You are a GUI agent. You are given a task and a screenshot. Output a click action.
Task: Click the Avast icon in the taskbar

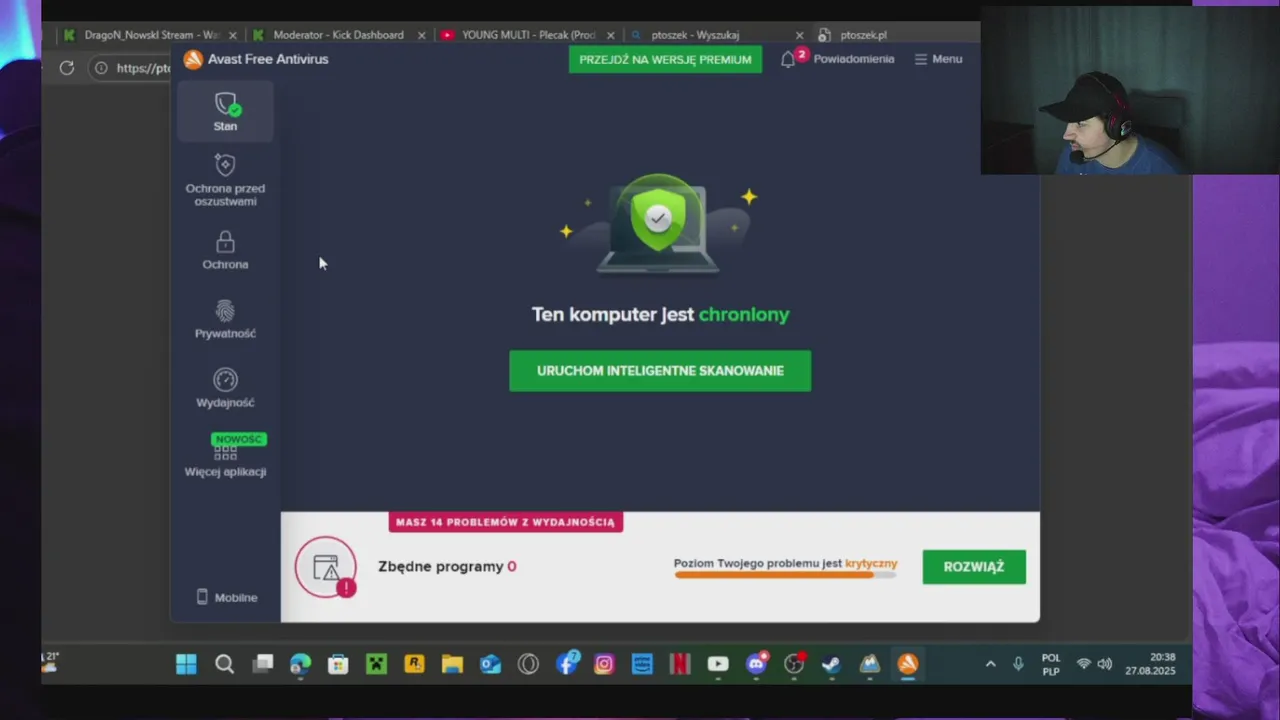tap(908, 664)
